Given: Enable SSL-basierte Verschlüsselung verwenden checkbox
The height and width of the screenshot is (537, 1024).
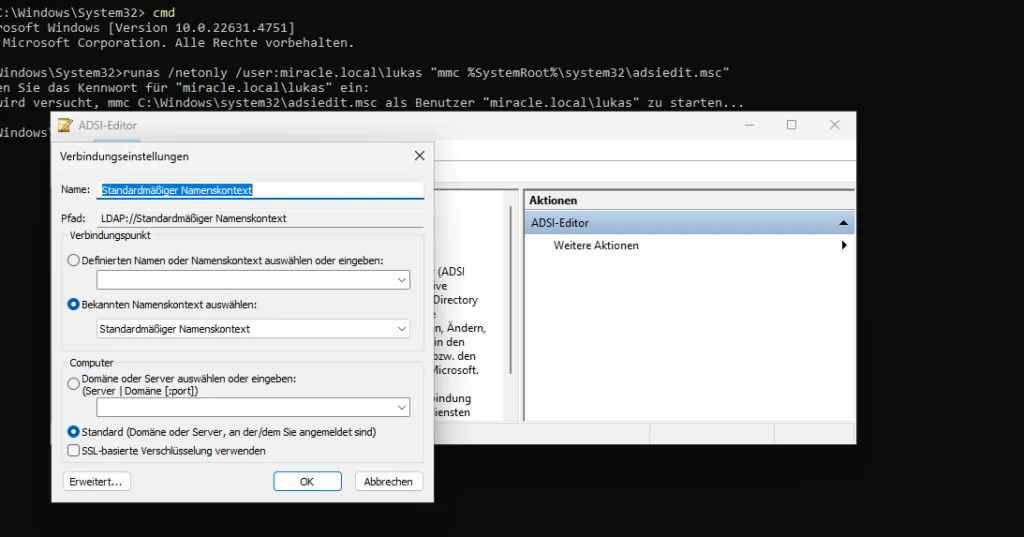Looking at the screenshot, I should click(x=74, y=451).
